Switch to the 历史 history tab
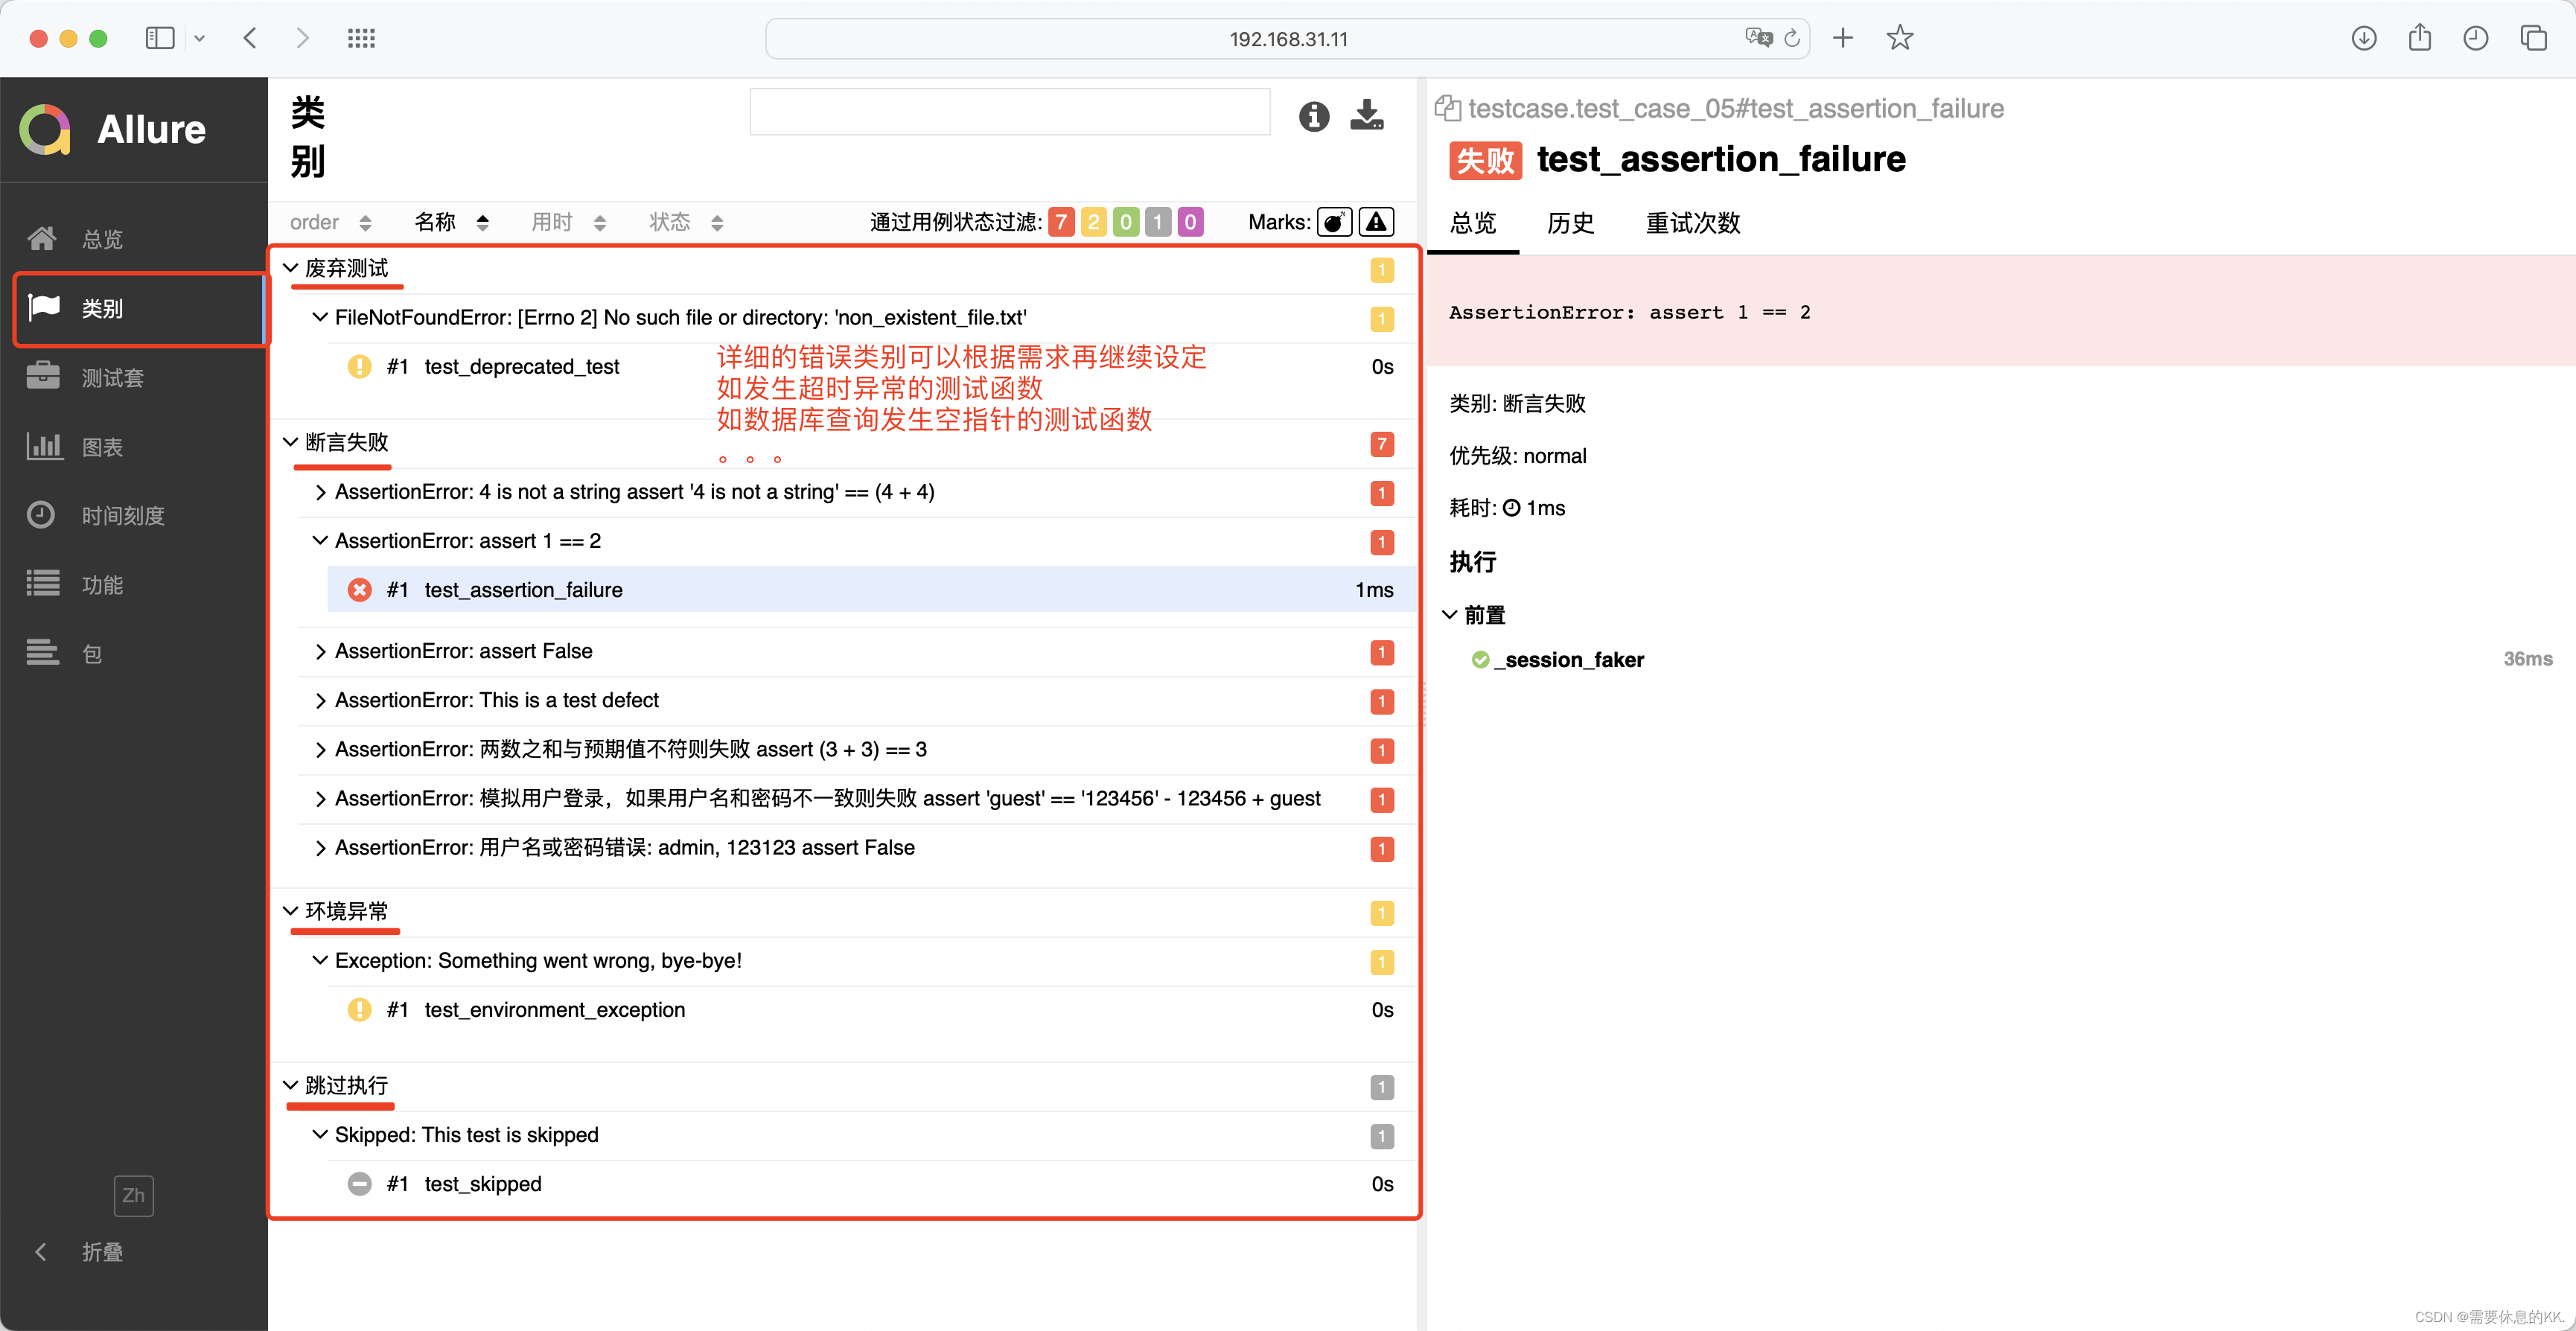Image resolution: width=2576 pixels, height=1331 pixels. pos(1570,223)
